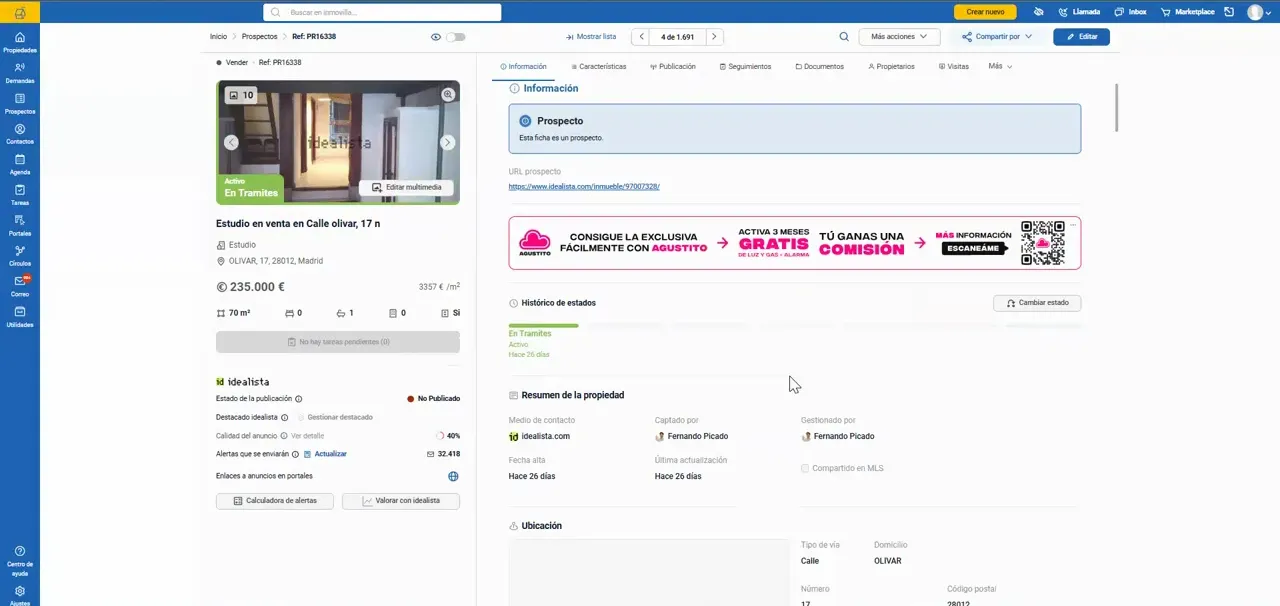Switch to the Visitas tab
This screenshot has width=1280, height=606.
click(954, 66)
